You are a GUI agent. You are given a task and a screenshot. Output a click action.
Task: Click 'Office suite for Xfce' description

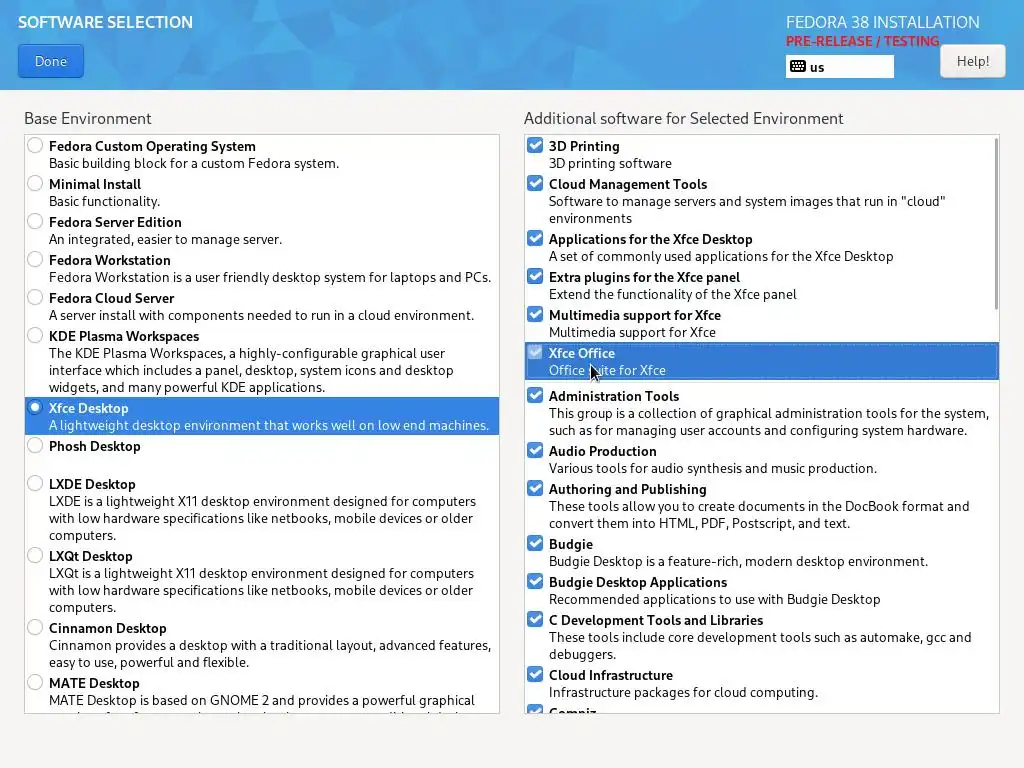[607, 370]
